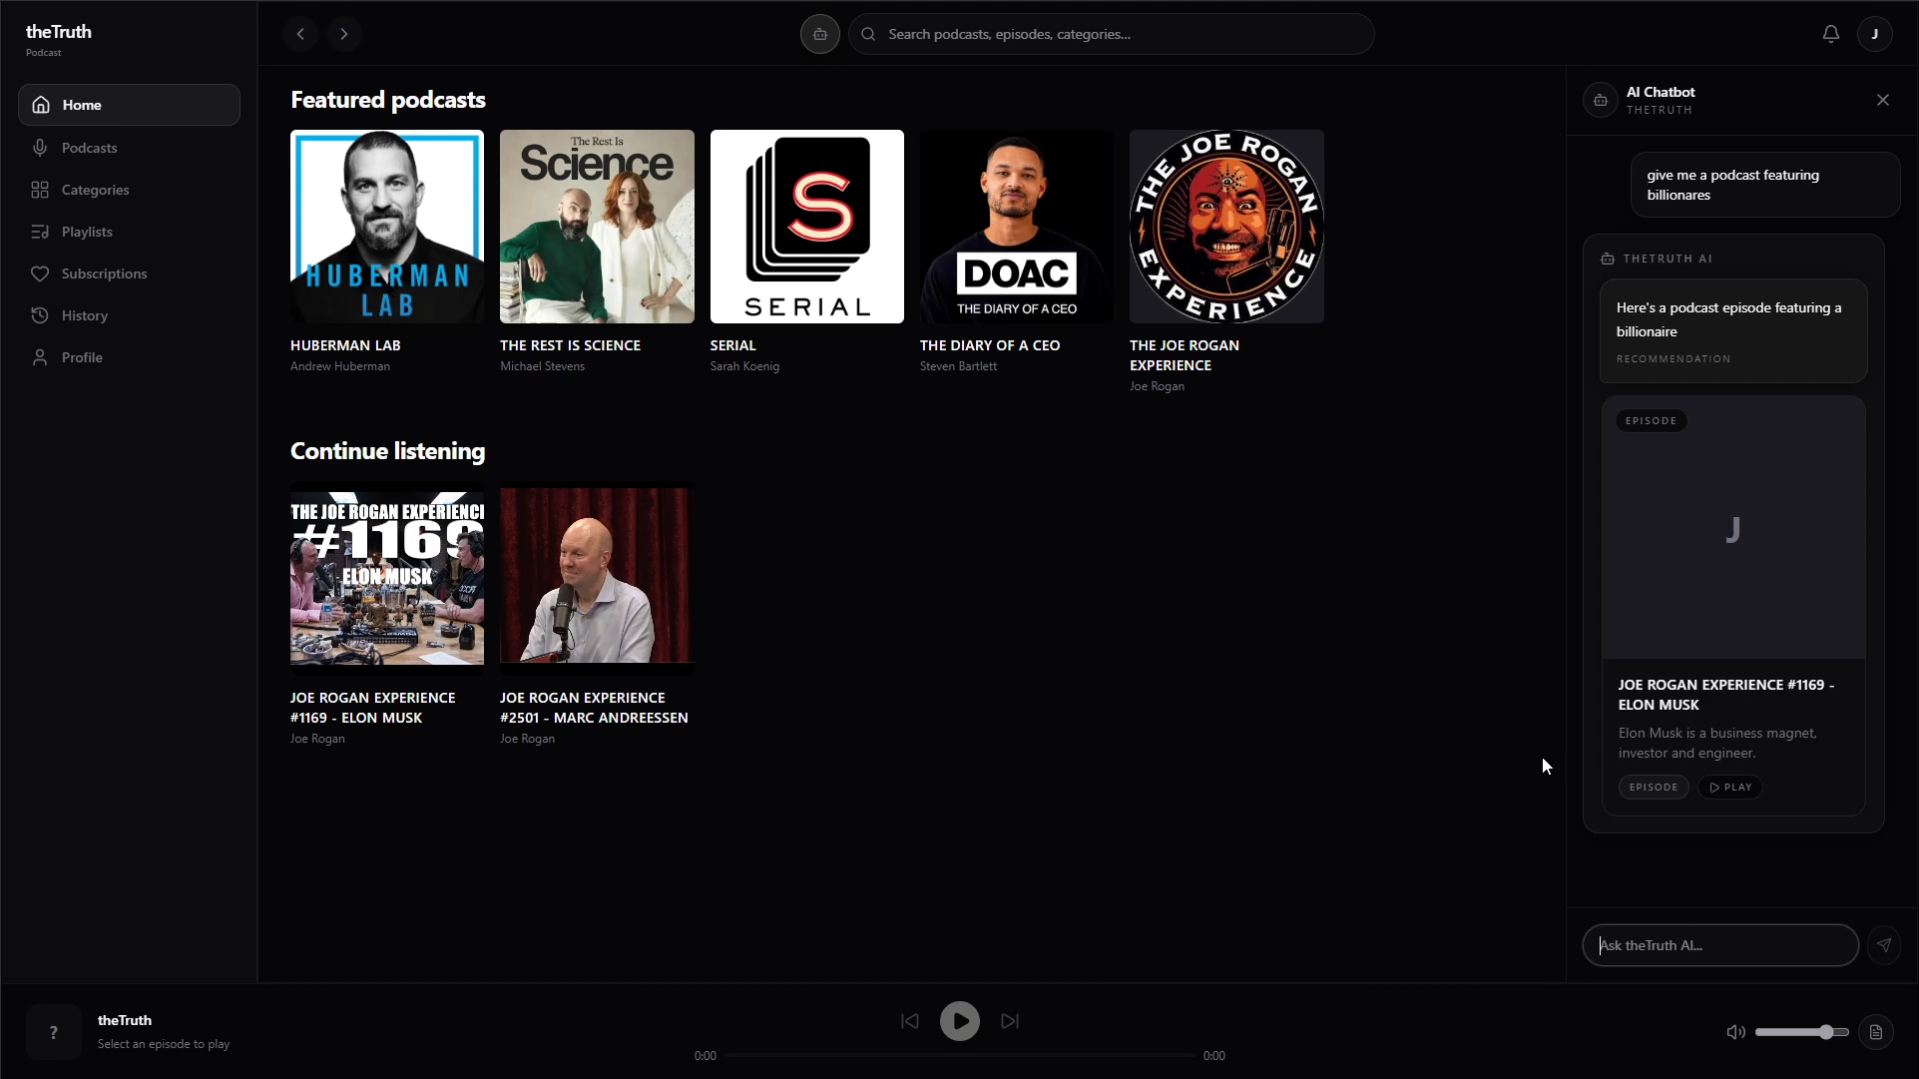1919x1079 pixels.
Task: Open The Rest Is Science cover
Action: [597, 226]
